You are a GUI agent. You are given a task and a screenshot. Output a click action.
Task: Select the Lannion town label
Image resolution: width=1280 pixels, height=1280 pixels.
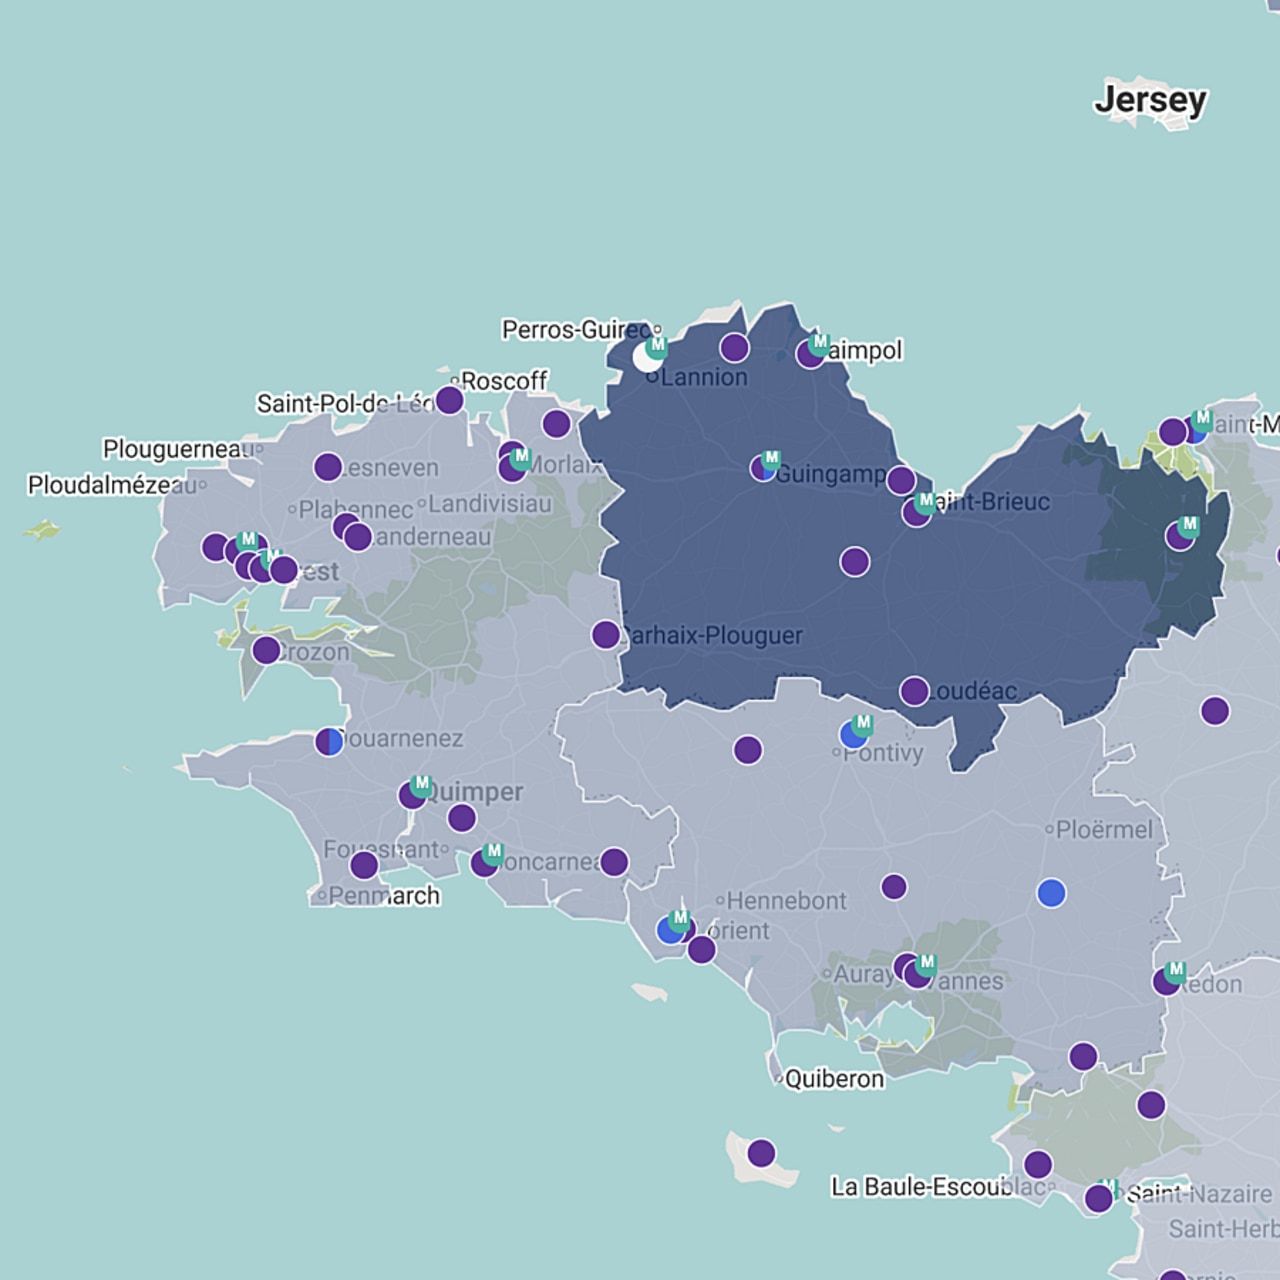704,377
